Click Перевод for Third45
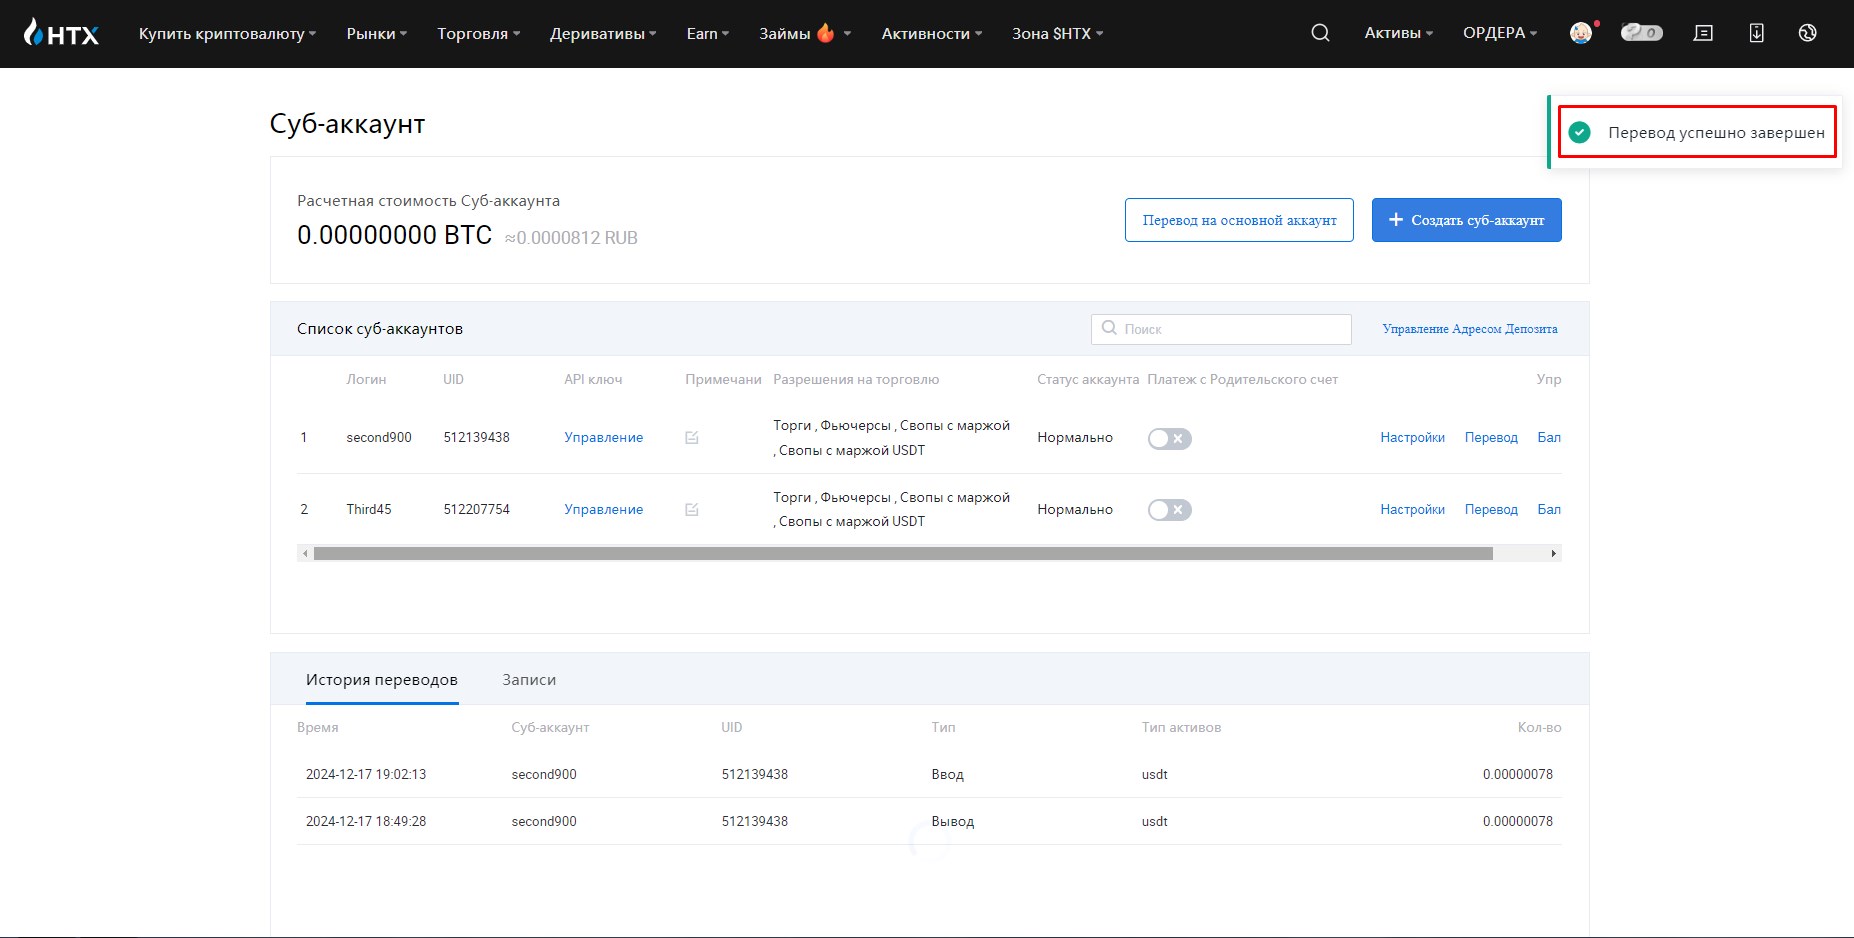 point(1491,509)
